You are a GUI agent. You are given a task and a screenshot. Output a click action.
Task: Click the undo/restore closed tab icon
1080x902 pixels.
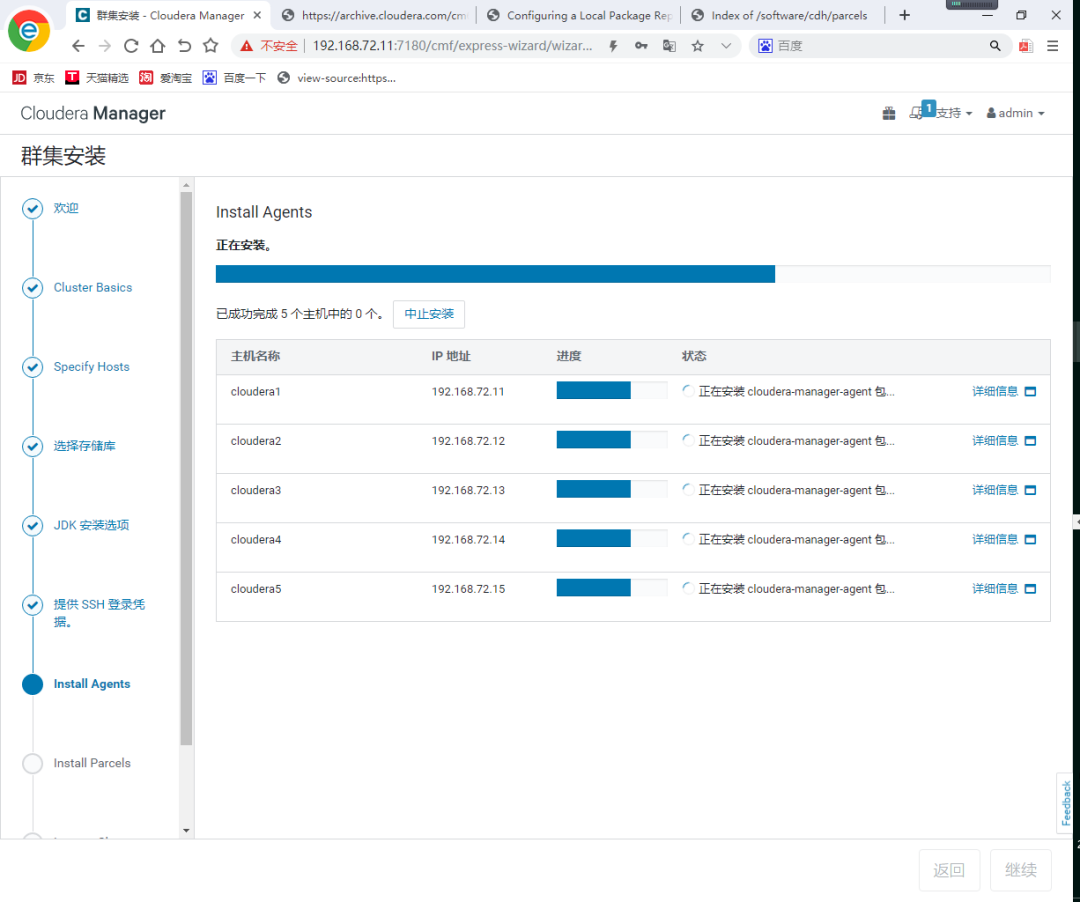184,46
